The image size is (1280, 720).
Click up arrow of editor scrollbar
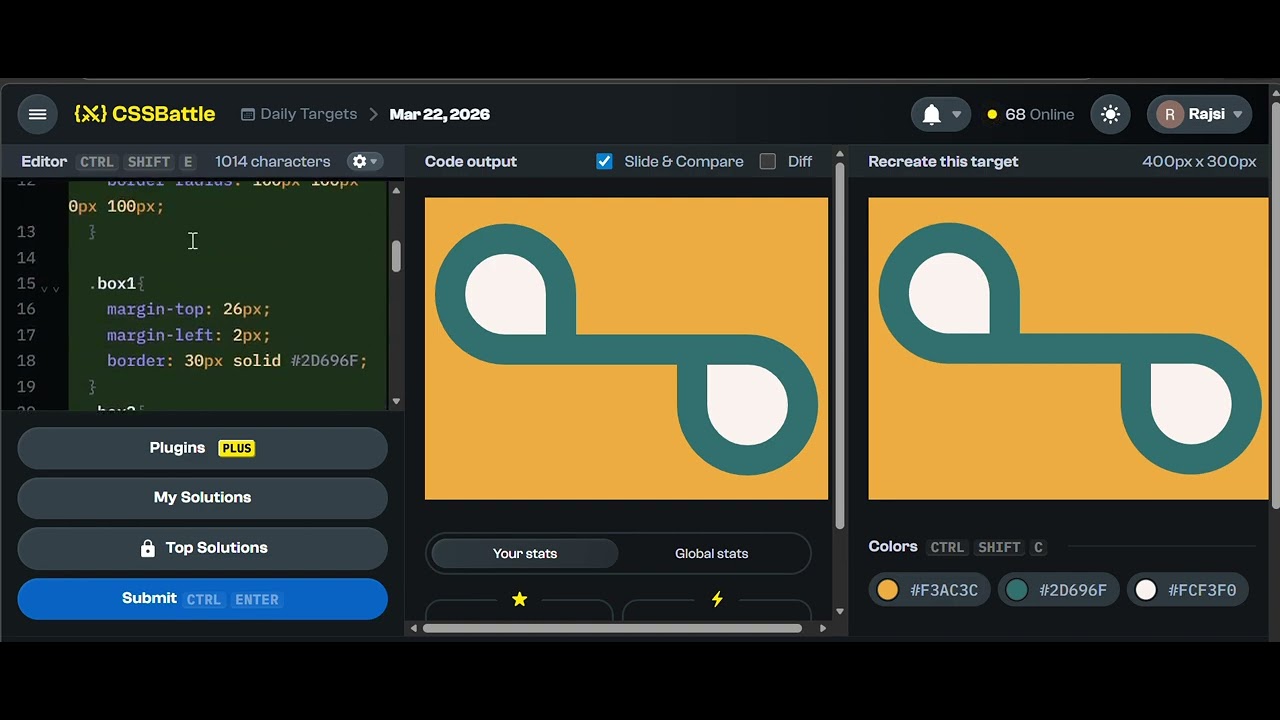click(x=396, y=190)
